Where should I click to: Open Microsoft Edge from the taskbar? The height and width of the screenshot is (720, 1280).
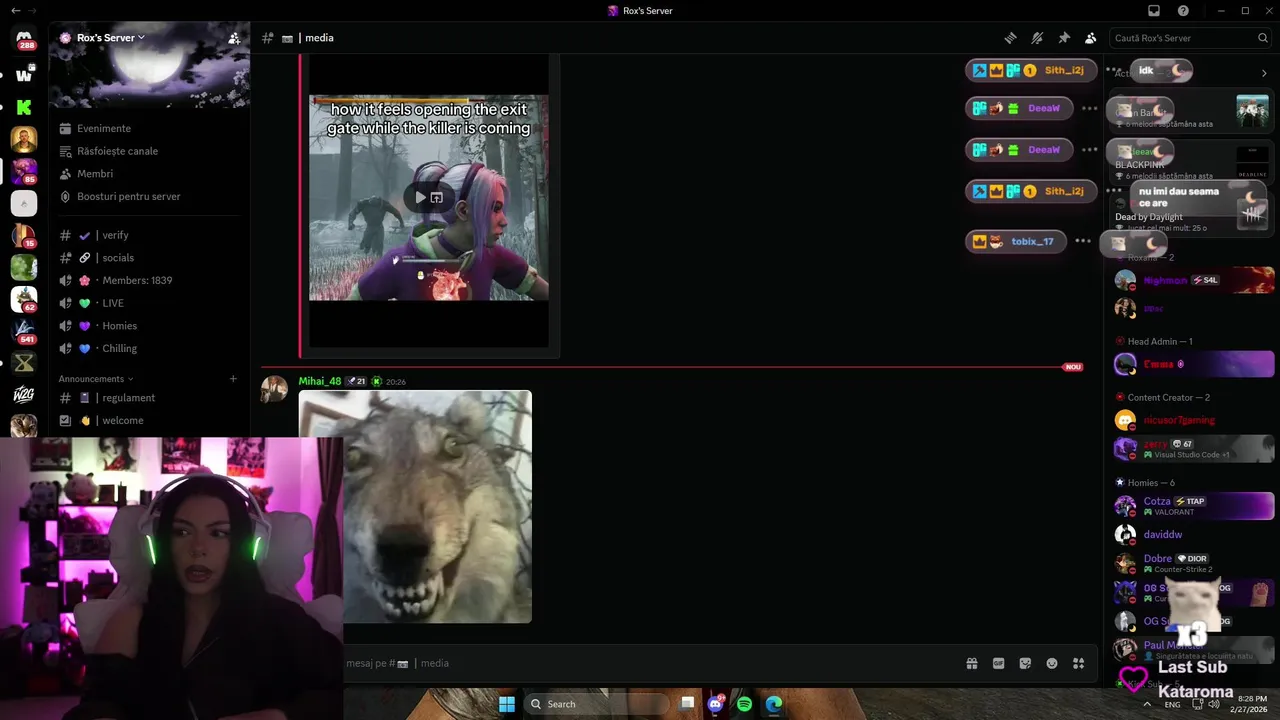[774, 704]
